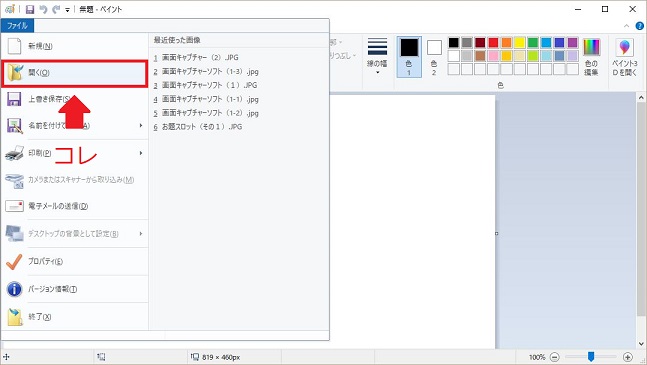Click the バージョン情報 info icon
The width and height of the screenshot is (647, 365).
tap(14, 289)
